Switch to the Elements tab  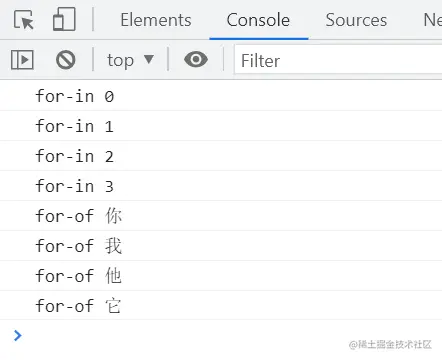click(x=156, y=20)
